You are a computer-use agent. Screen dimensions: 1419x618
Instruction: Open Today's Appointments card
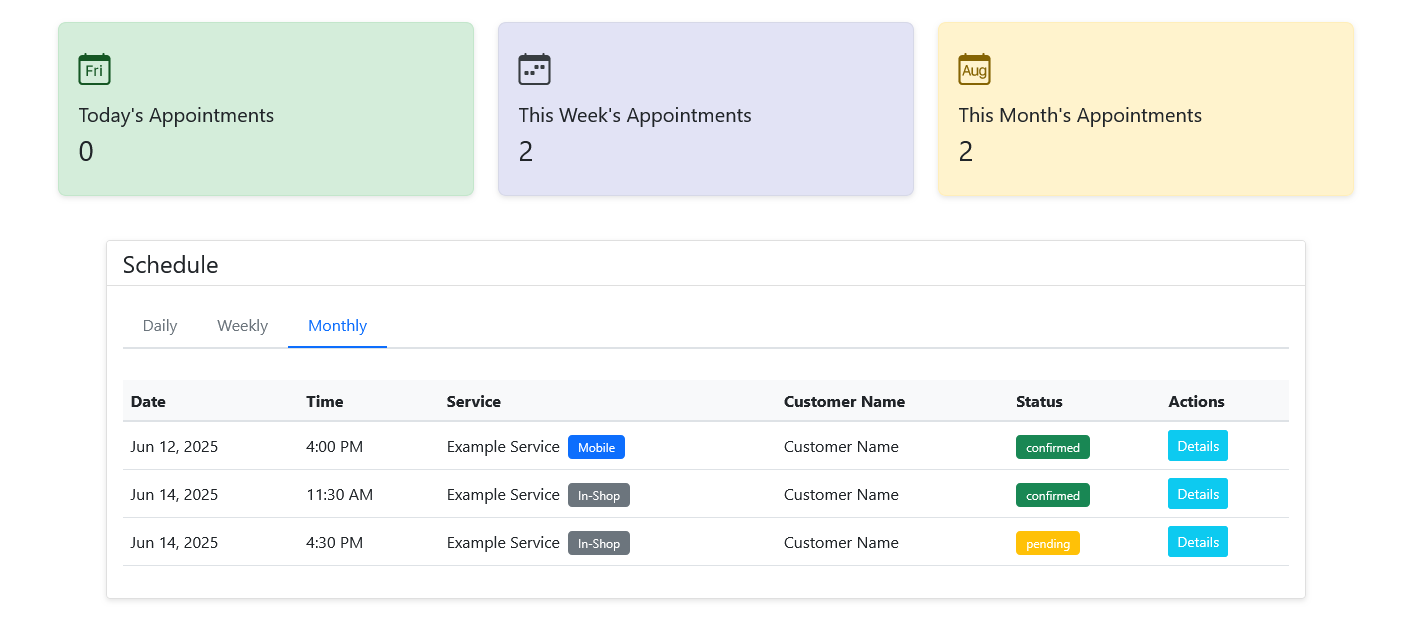pos(266,109)
